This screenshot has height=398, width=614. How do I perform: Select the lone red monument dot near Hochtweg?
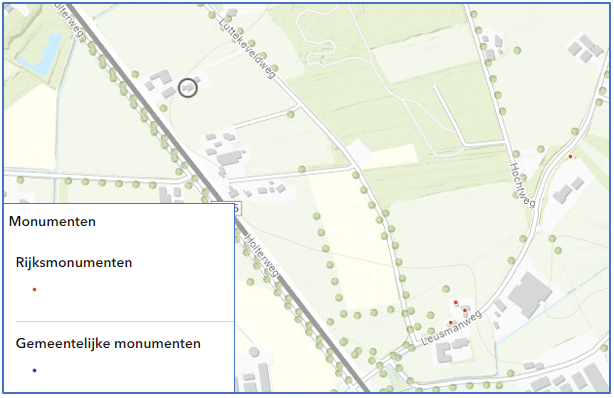click(570, 157)
